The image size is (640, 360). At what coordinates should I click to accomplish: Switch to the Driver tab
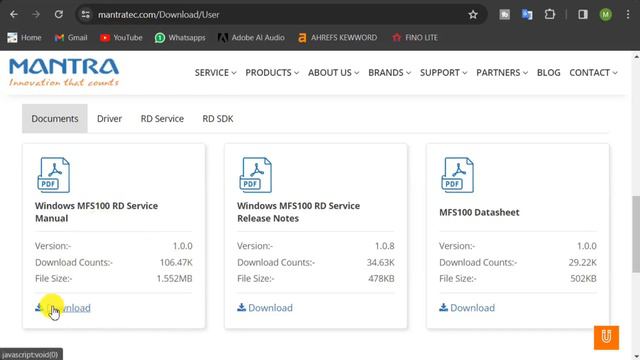[109, 119]
